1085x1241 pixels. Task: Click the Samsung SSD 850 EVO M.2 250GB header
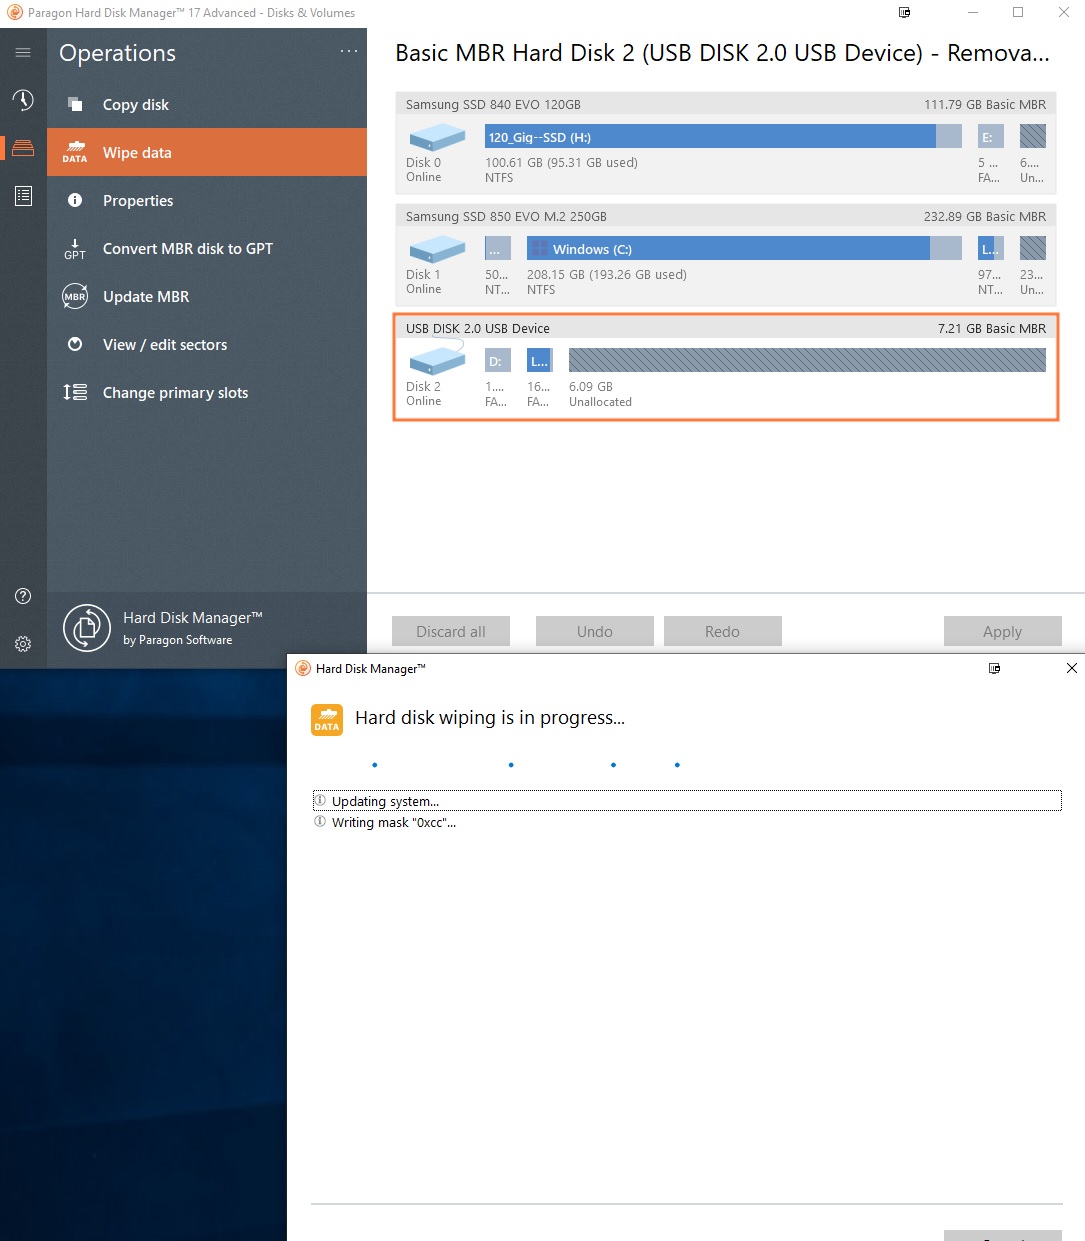506,216
